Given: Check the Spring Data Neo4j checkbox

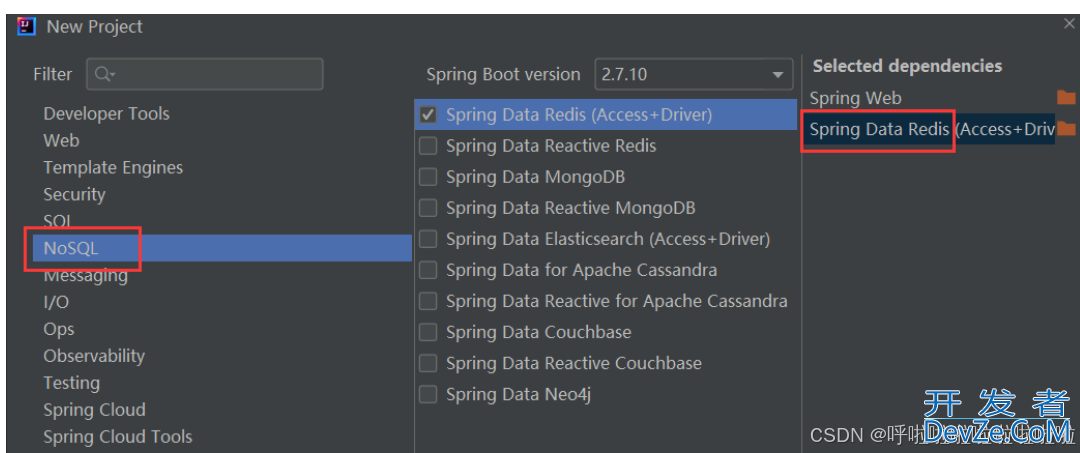Looking at the screenshot, I should [x=428, y=394].
